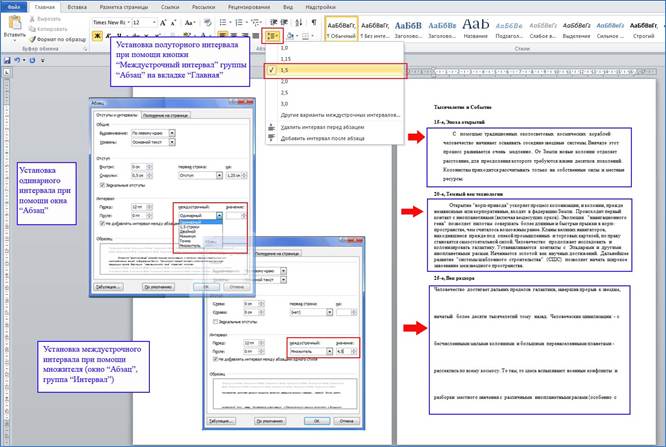
Task: Toggle the unchecked mirror indents checkbox in rear dialog
Action: point(215,322)
